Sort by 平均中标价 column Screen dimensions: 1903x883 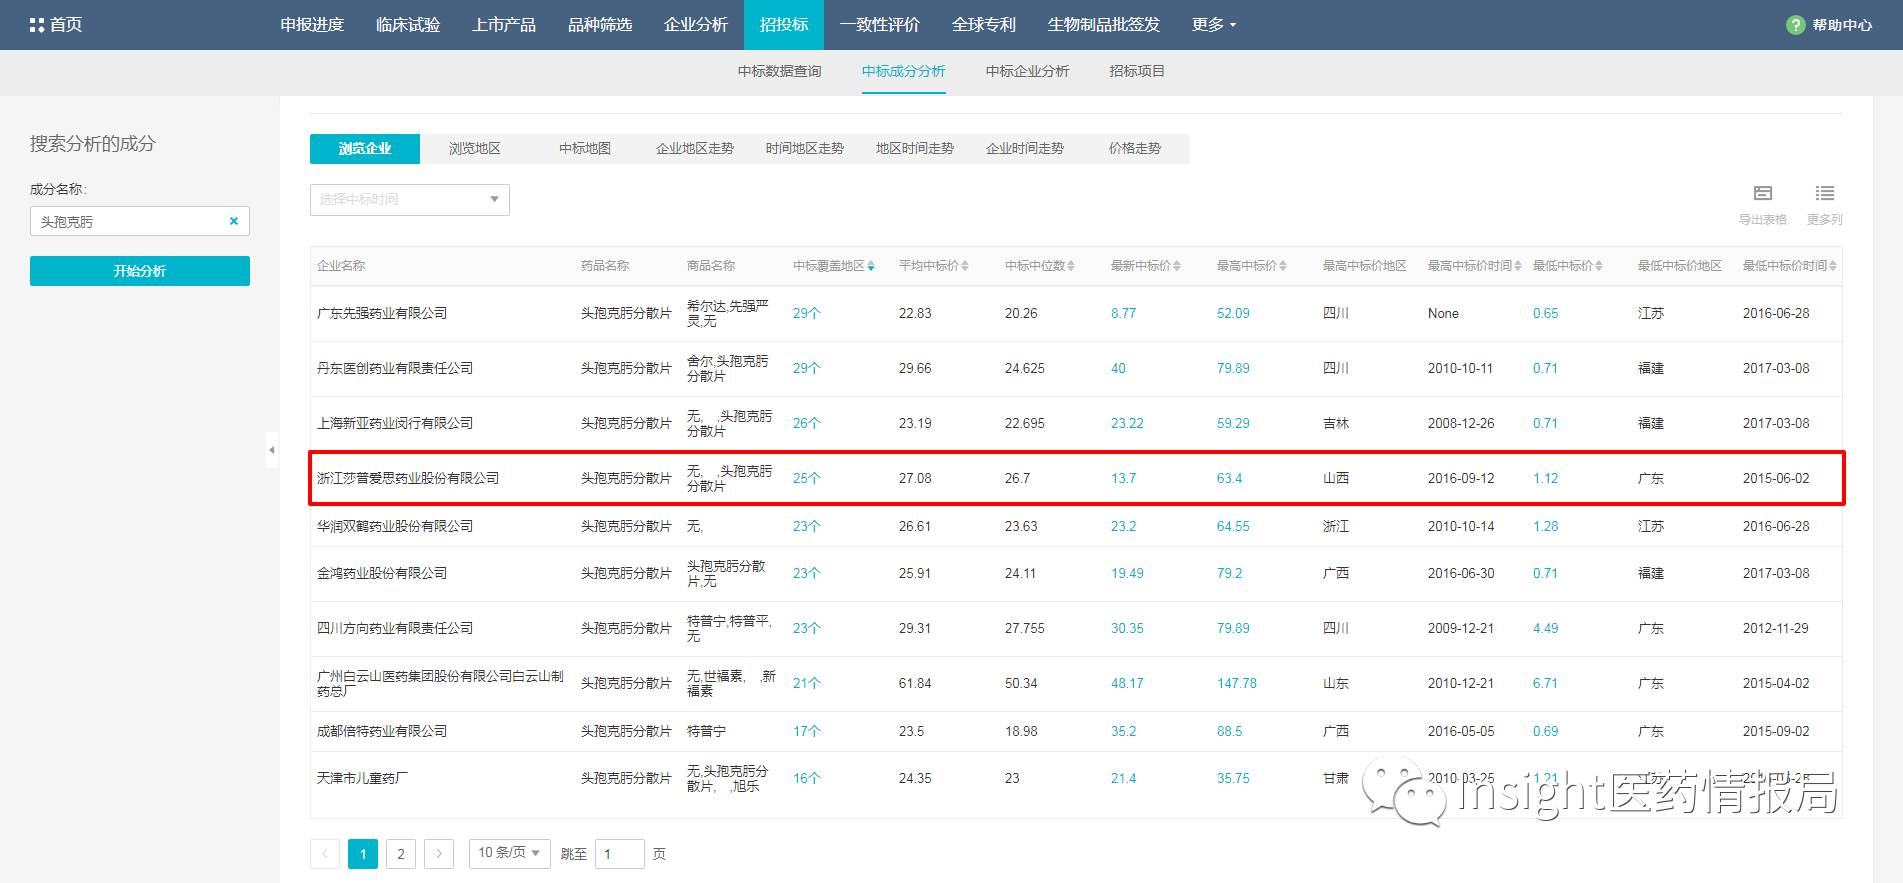[x=965, y=266]
